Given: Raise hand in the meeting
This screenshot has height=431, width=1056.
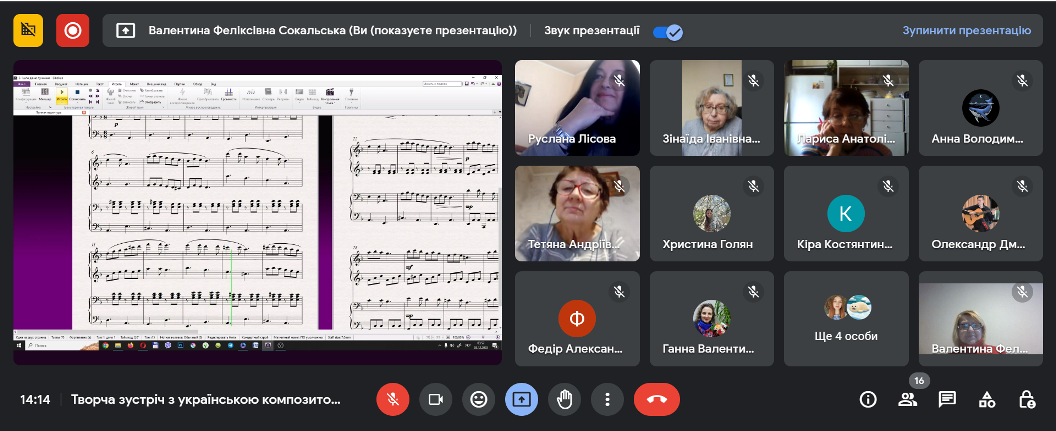Looking at the screenshot, I should click(x=564, y=399).
